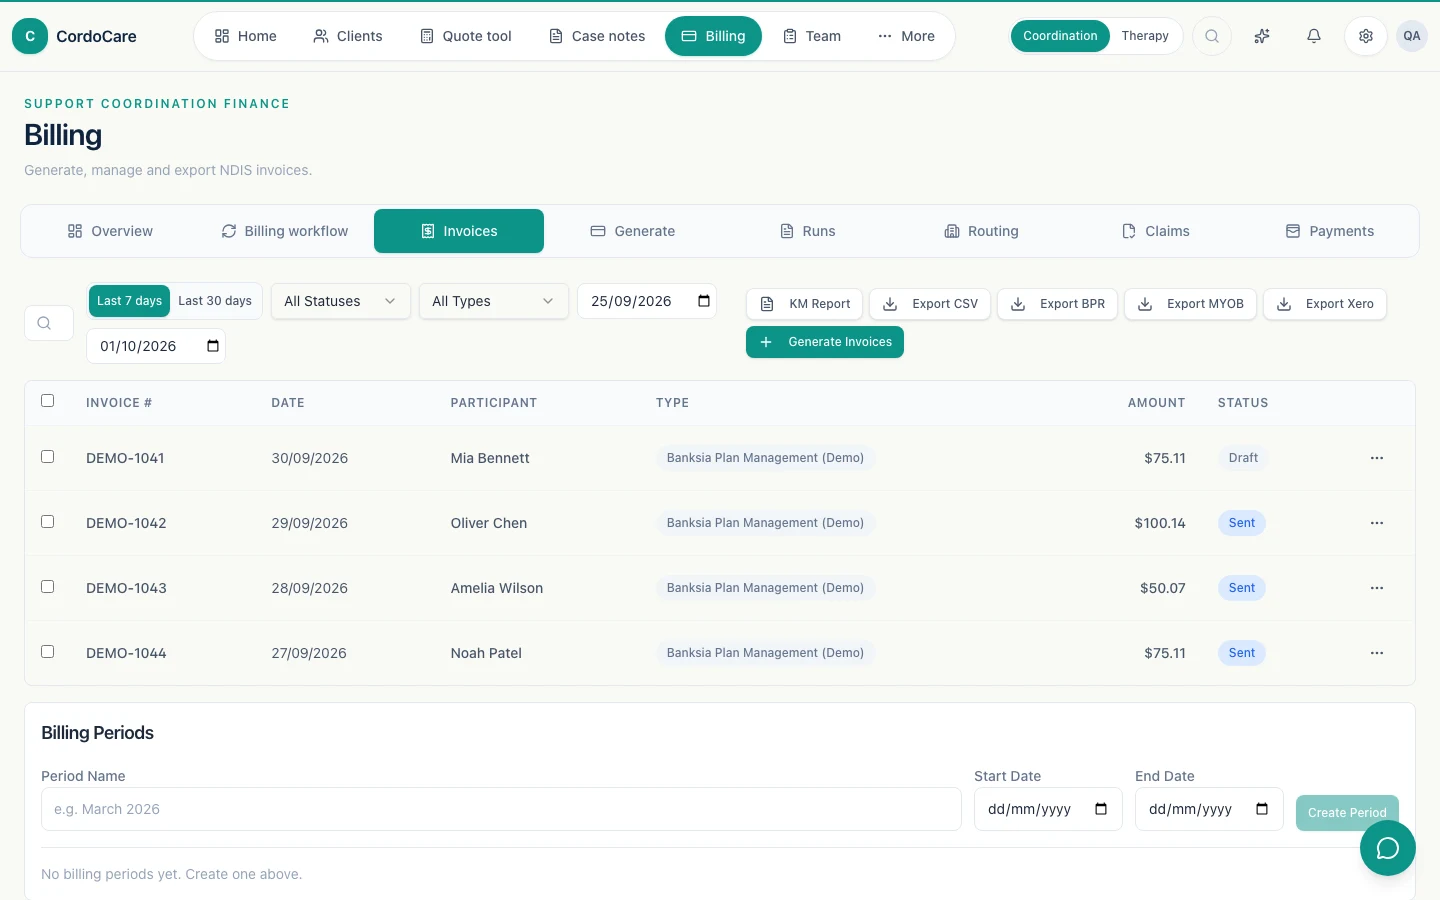
Task: Expand the All Statuses dropdown
Action: pyautogui.click(x=340, y=301)
